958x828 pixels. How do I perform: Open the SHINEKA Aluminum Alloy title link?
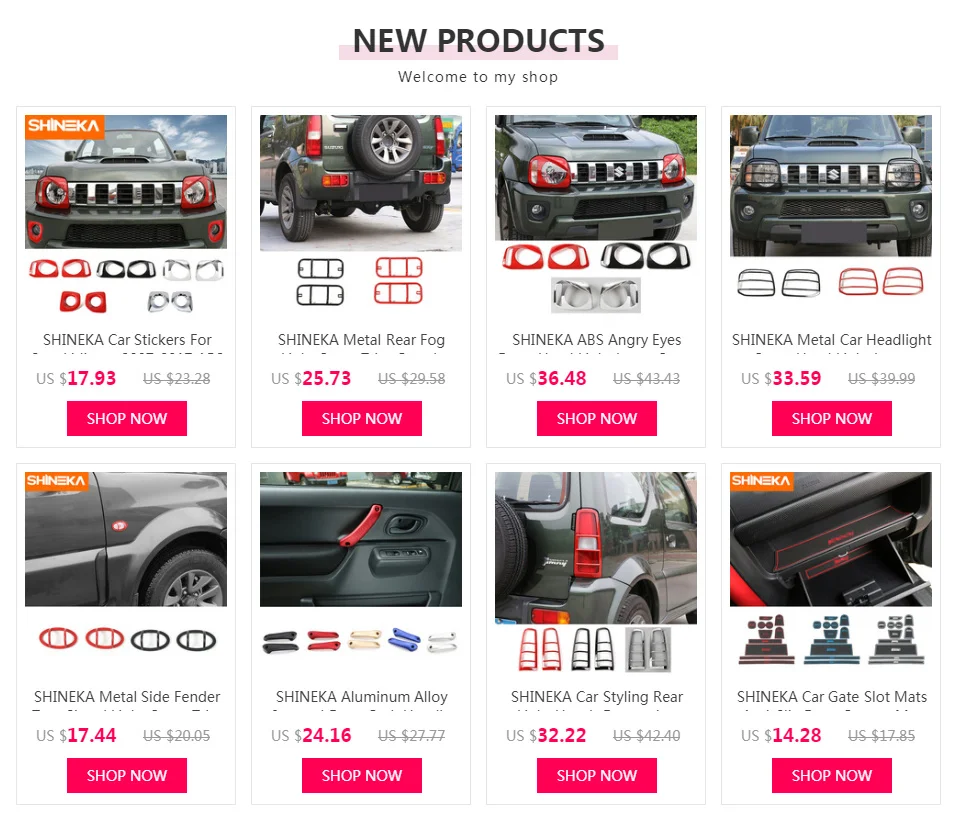[362, 697]
